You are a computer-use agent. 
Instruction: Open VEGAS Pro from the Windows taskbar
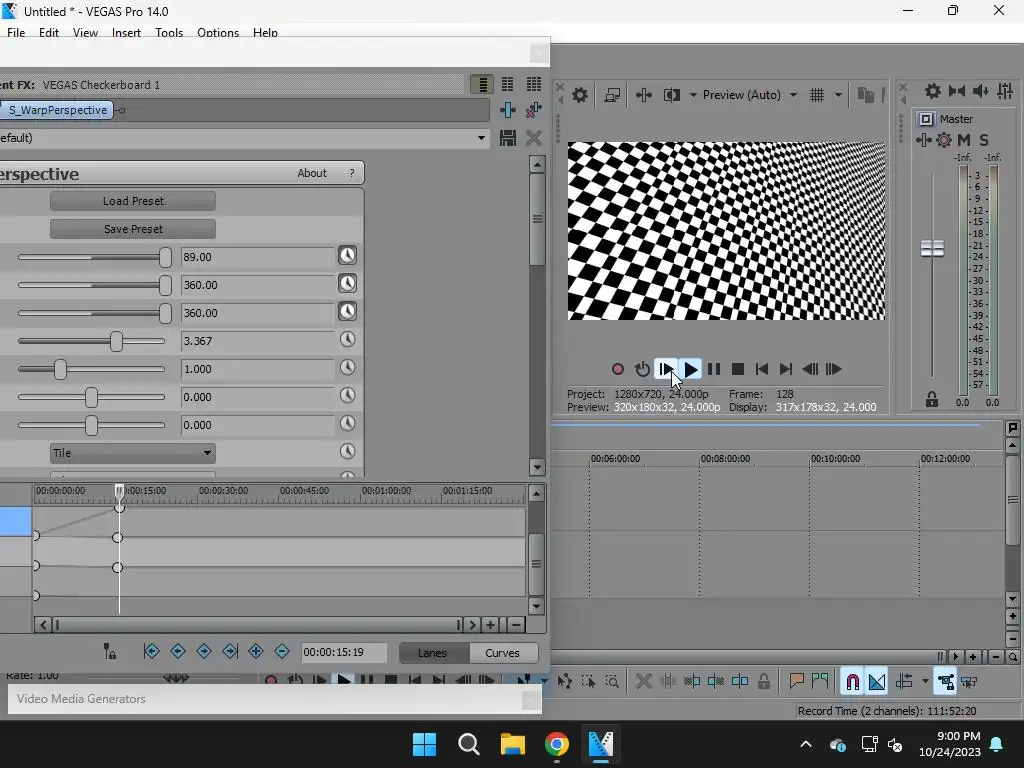click(x=601, y=744)
